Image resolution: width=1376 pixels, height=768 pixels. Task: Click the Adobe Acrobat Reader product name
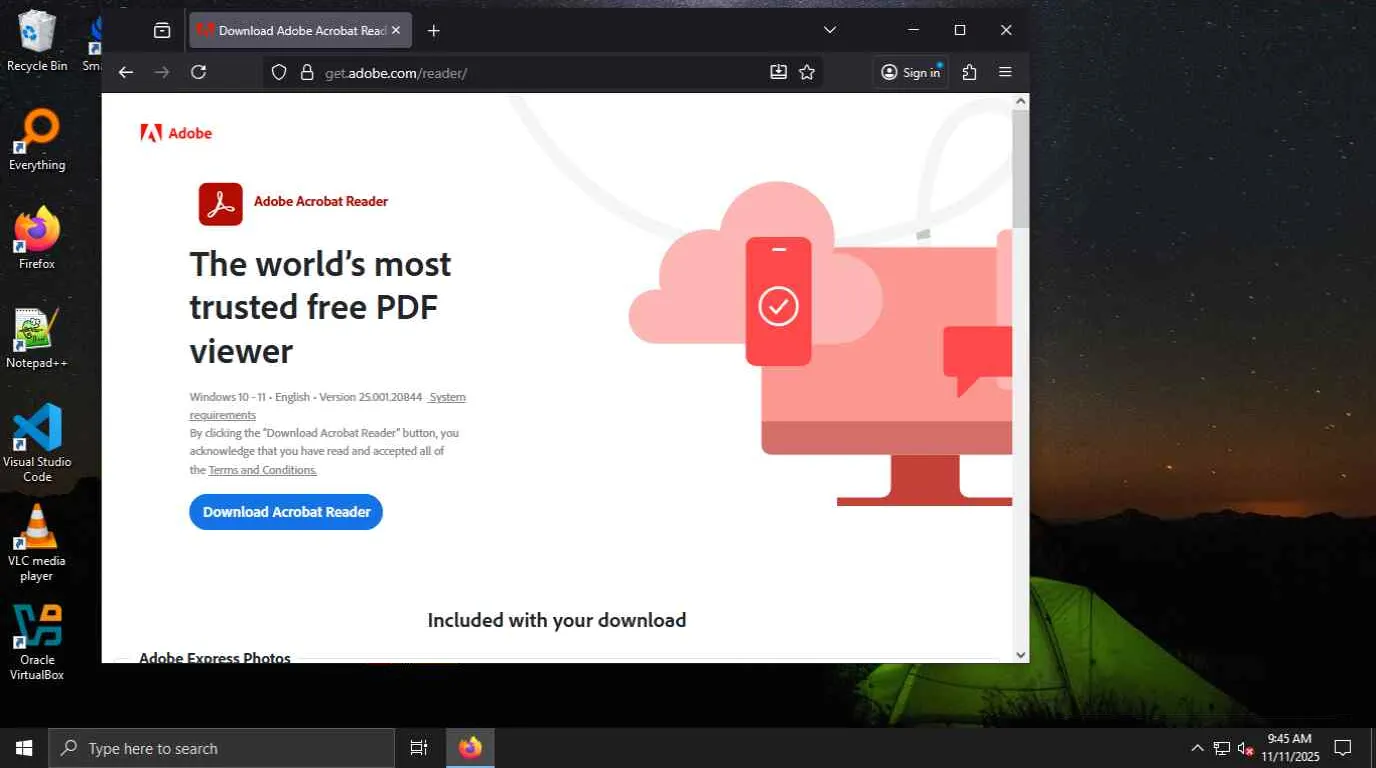click(x=321, y=201)
